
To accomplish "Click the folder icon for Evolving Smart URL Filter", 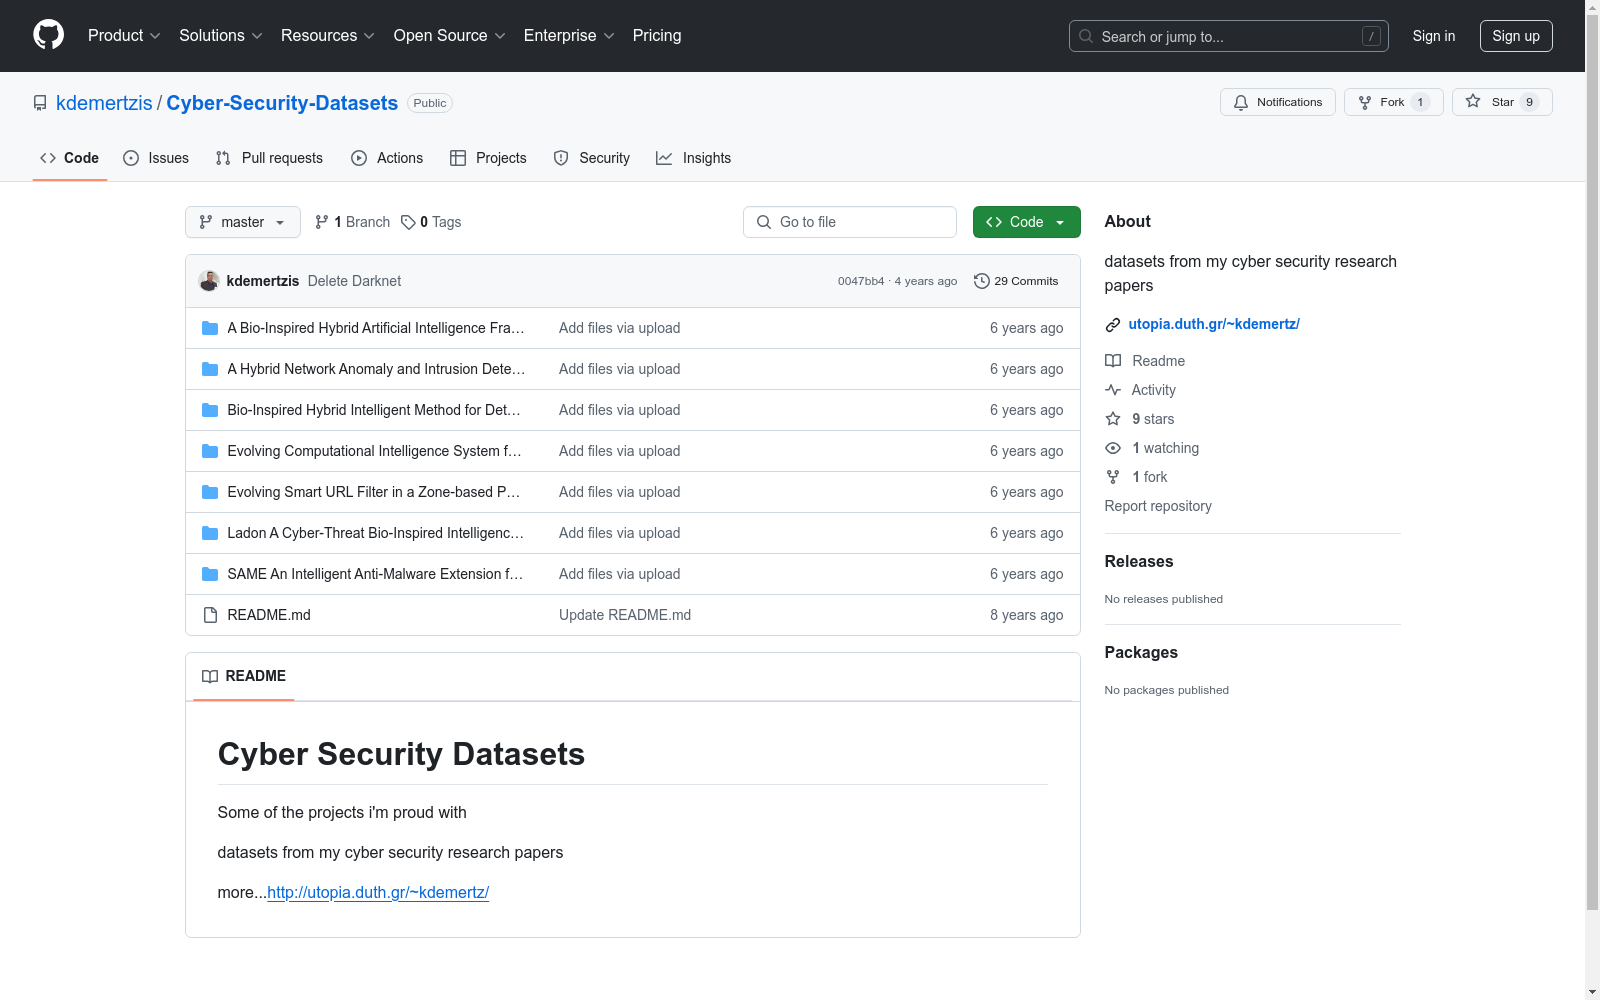I will pos(210,492).
